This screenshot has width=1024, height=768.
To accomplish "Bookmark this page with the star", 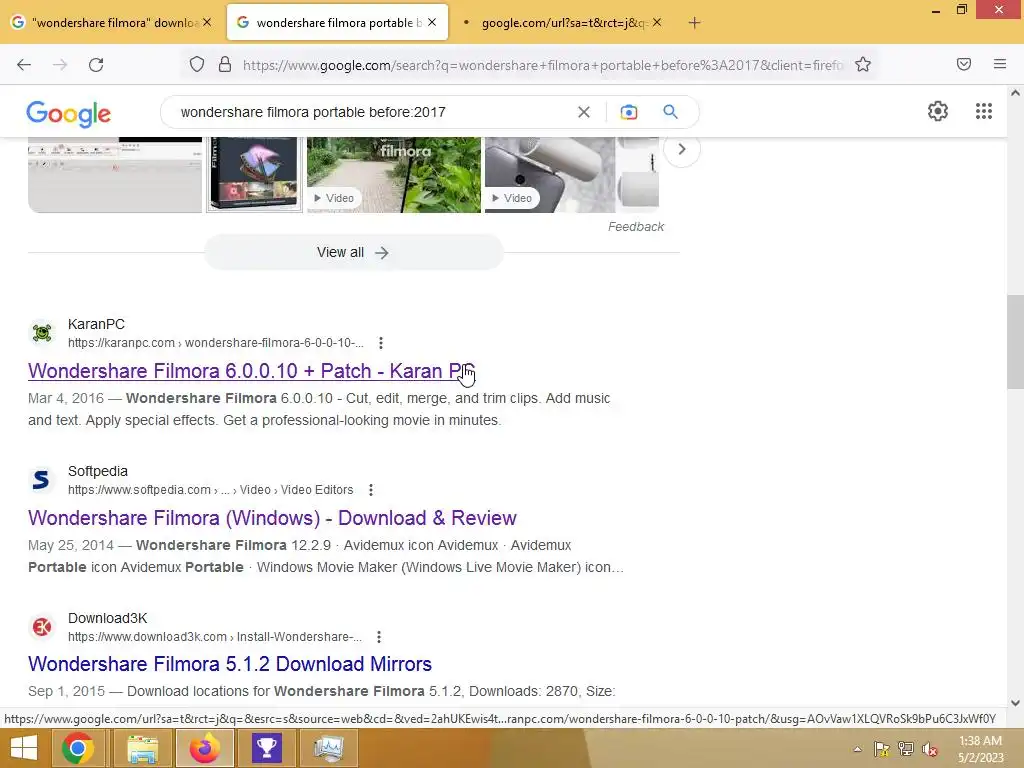I will pos(863,65).
